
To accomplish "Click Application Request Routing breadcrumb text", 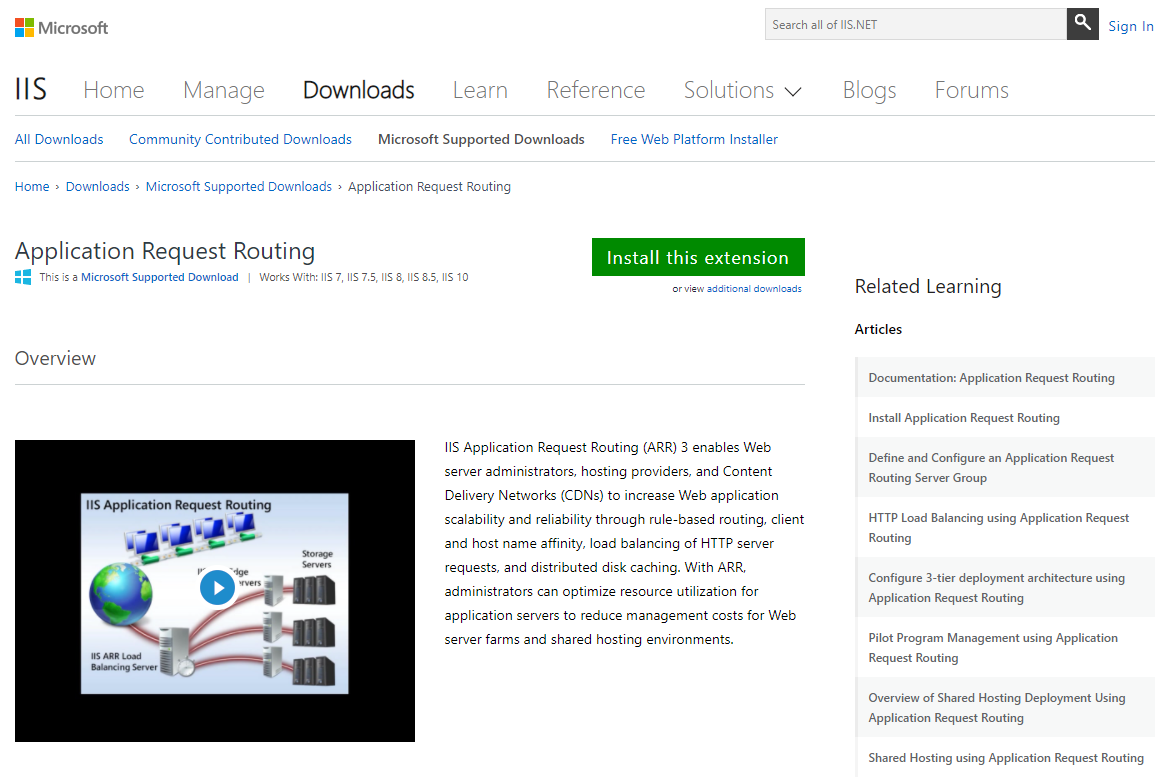I will pos(429,186).
